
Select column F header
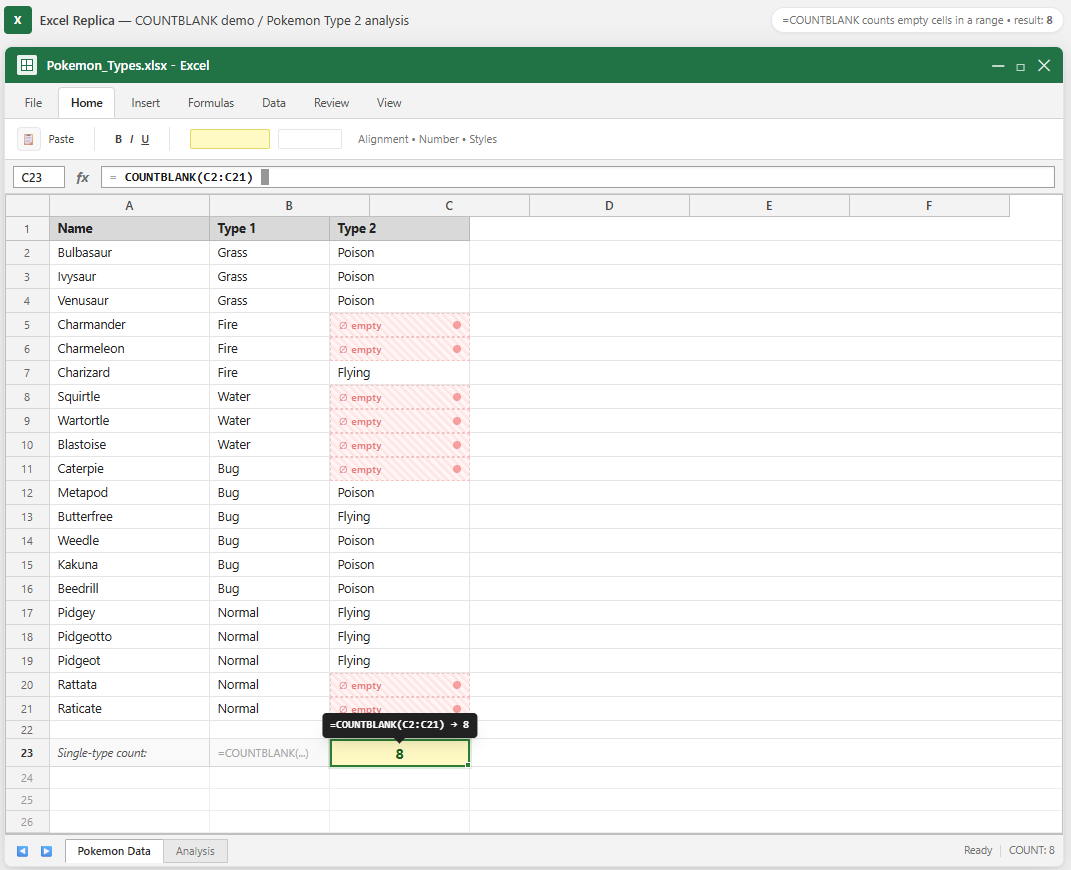(x=929, y=206)
